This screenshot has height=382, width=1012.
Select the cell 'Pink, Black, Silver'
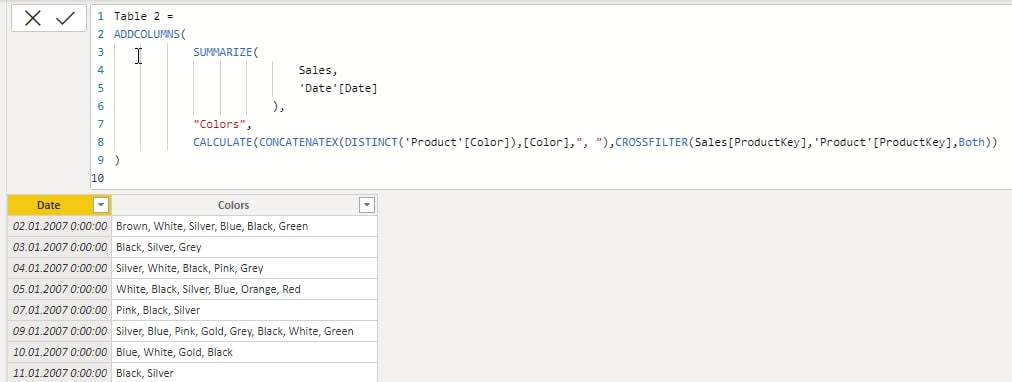pos(244,310)
